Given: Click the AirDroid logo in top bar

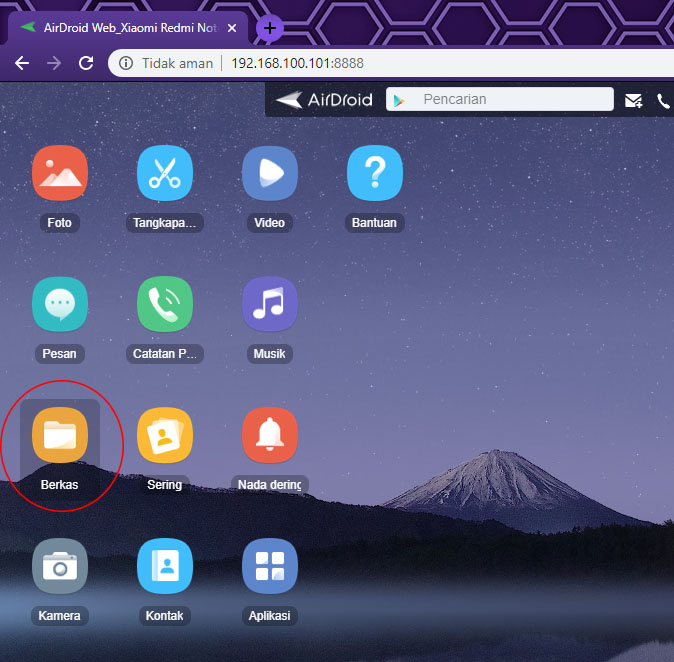Looking at the screenshot, I should tap(325, 100).
